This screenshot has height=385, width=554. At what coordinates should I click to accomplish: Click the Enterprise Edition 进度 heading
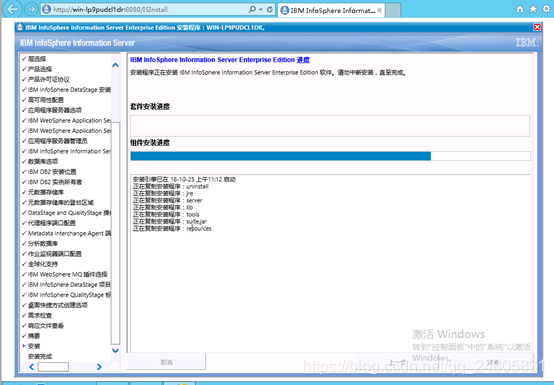click(x=219, y=60)
